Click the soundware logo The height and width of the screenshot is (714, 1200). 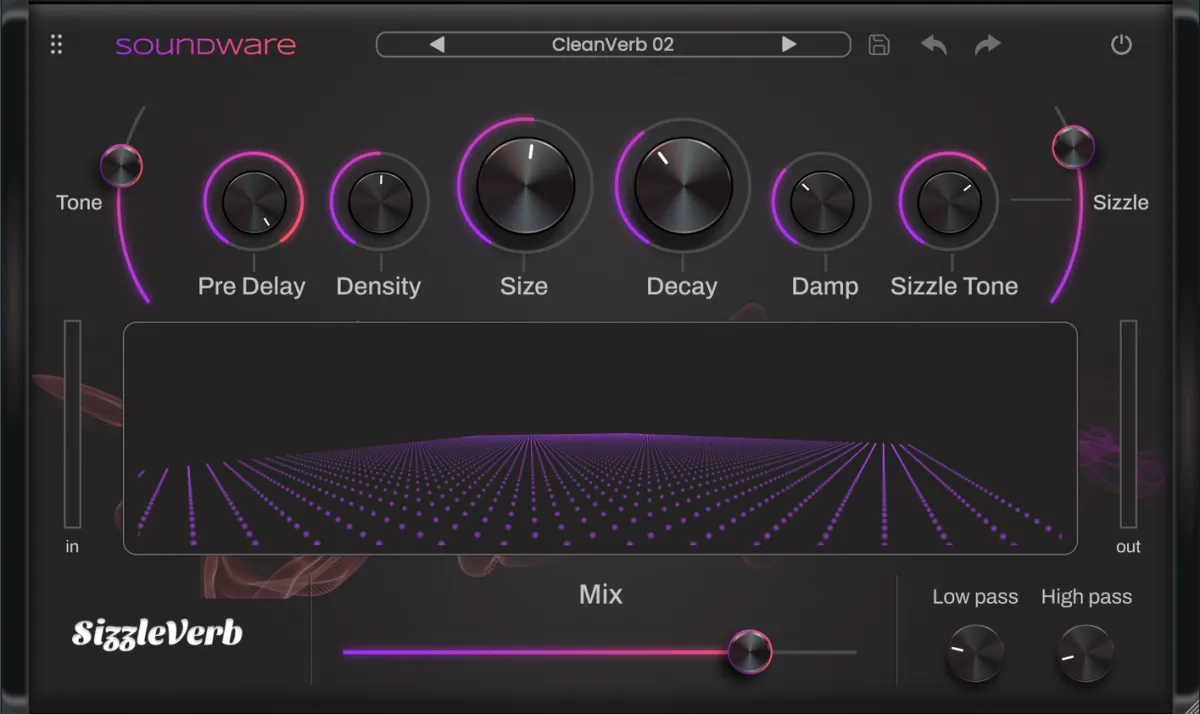(x=206, y=45)
